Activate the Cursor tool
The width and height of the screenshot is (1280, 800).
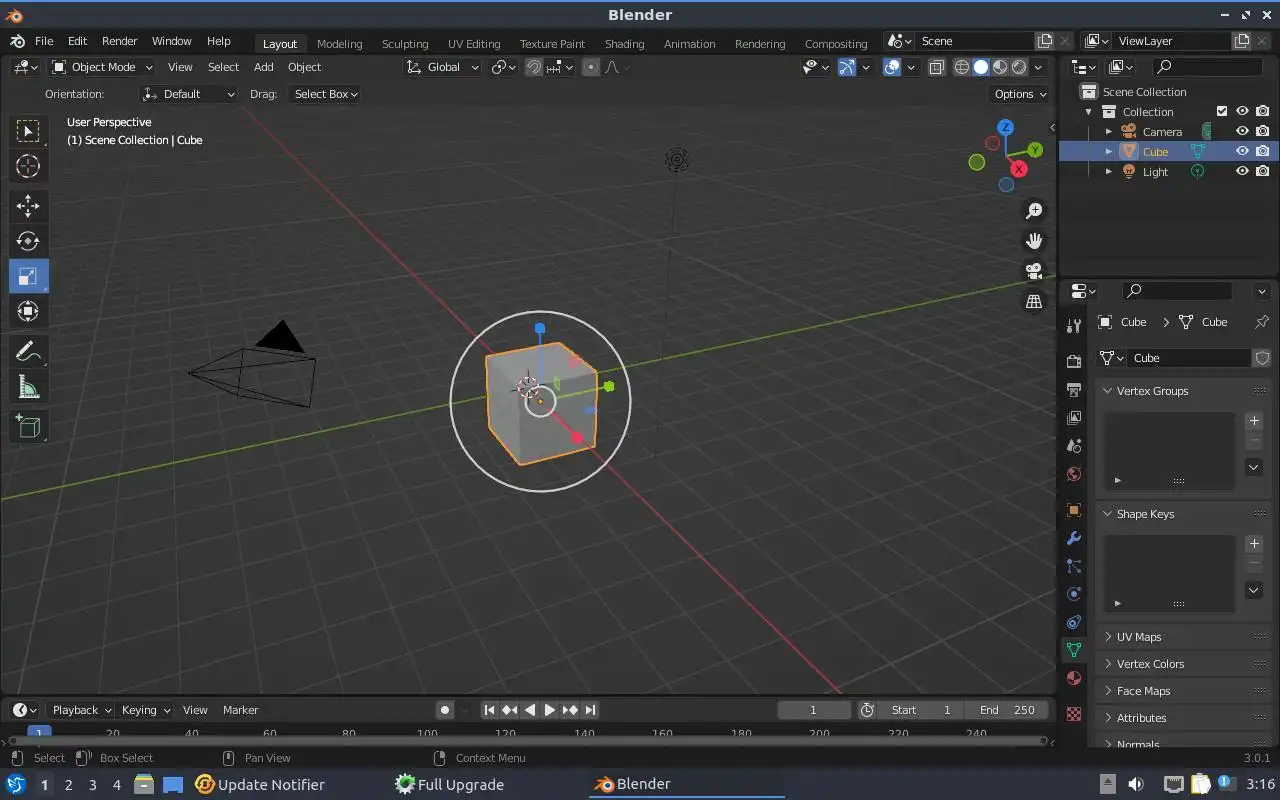click(x=28, y=166)
